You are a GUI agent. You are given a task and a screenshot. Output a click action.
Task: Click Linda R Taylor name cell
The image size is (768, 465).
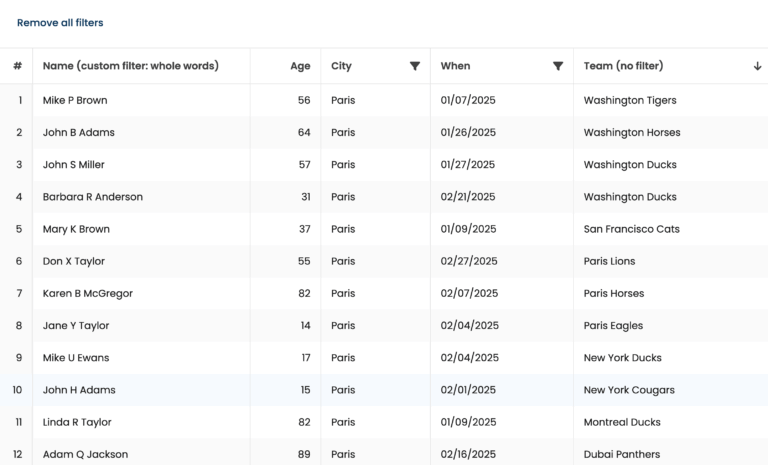pyautogui.click(x=77, y=422)
